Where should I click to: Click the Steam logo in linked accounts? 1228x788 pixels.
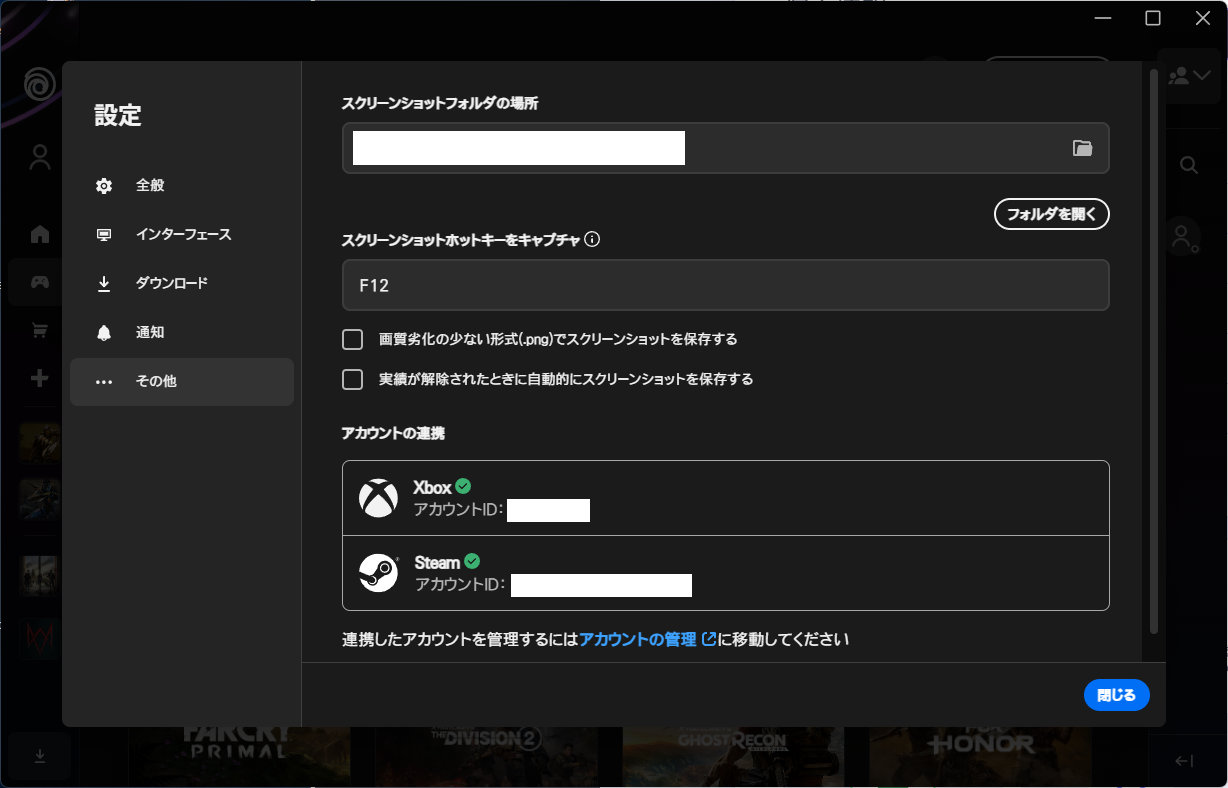(378, 573)
